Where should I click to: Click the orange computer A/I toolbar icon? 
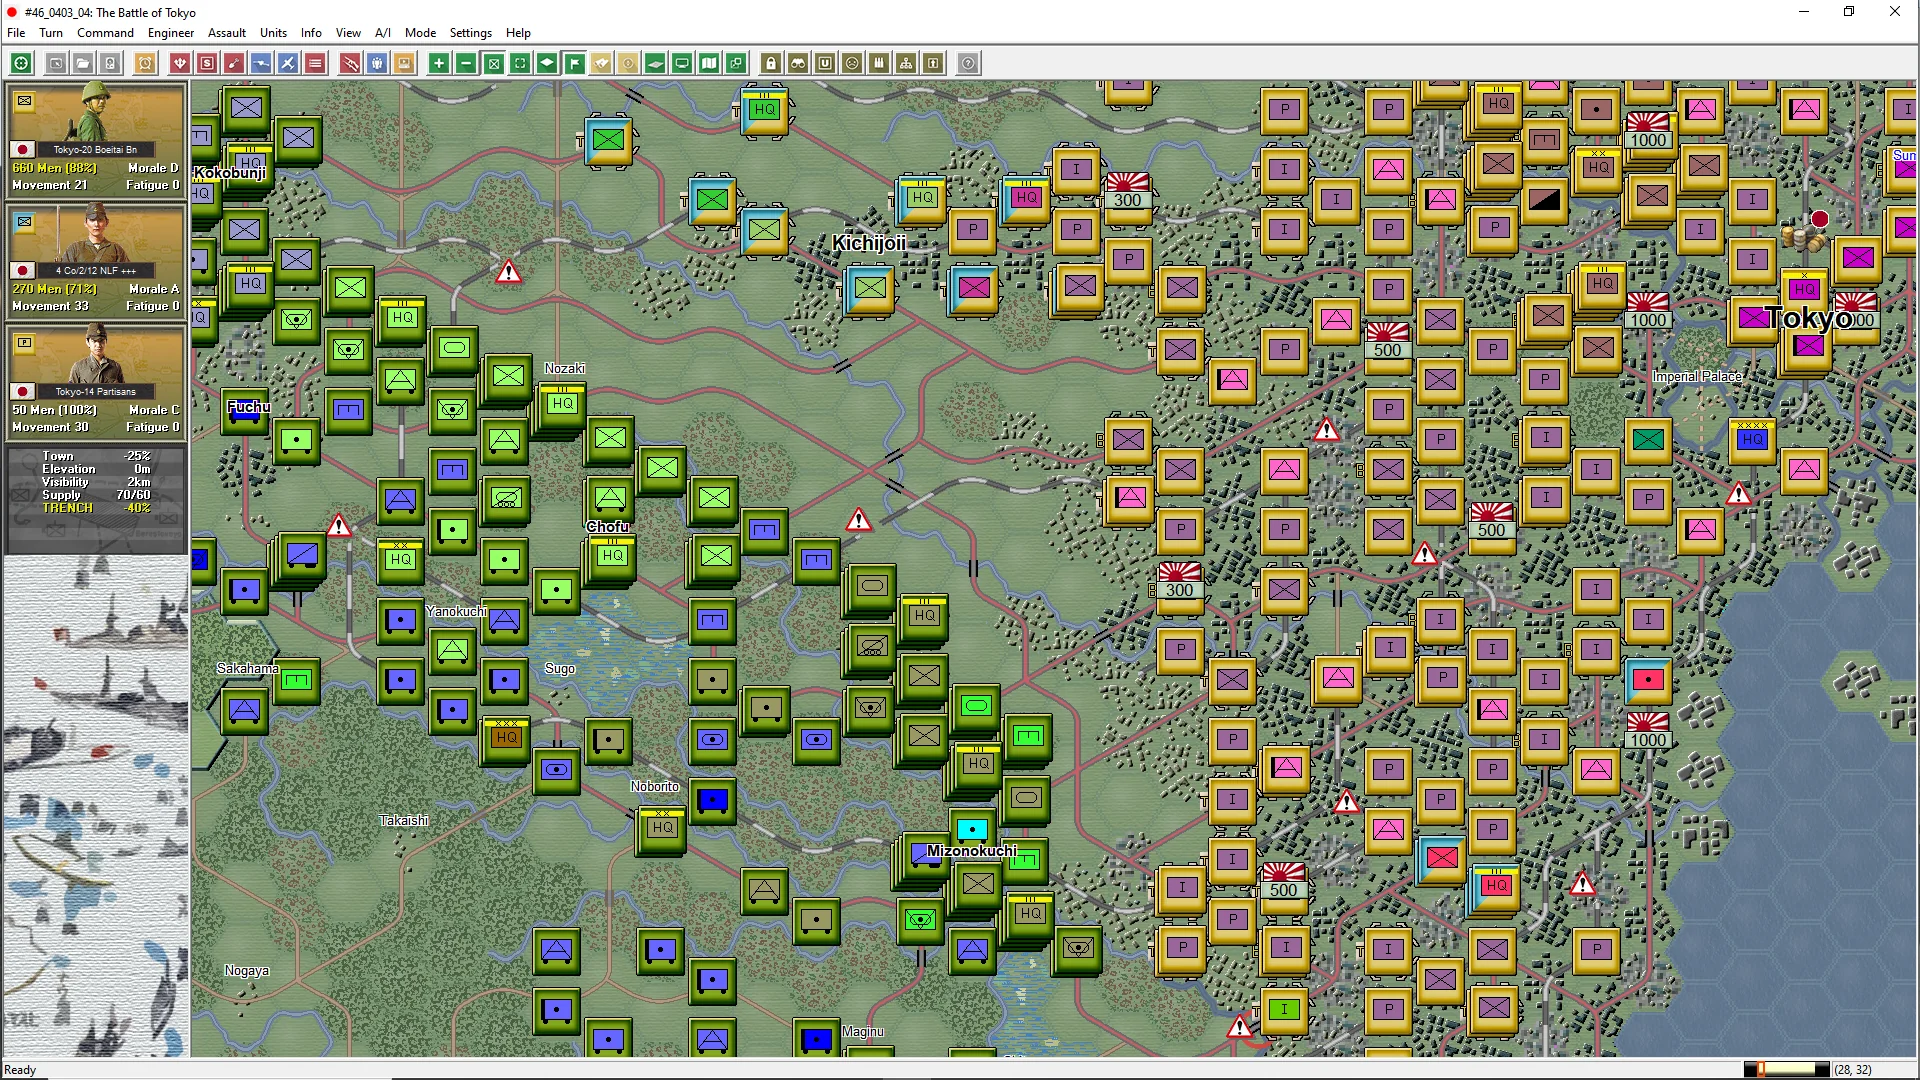click(404, 63)
